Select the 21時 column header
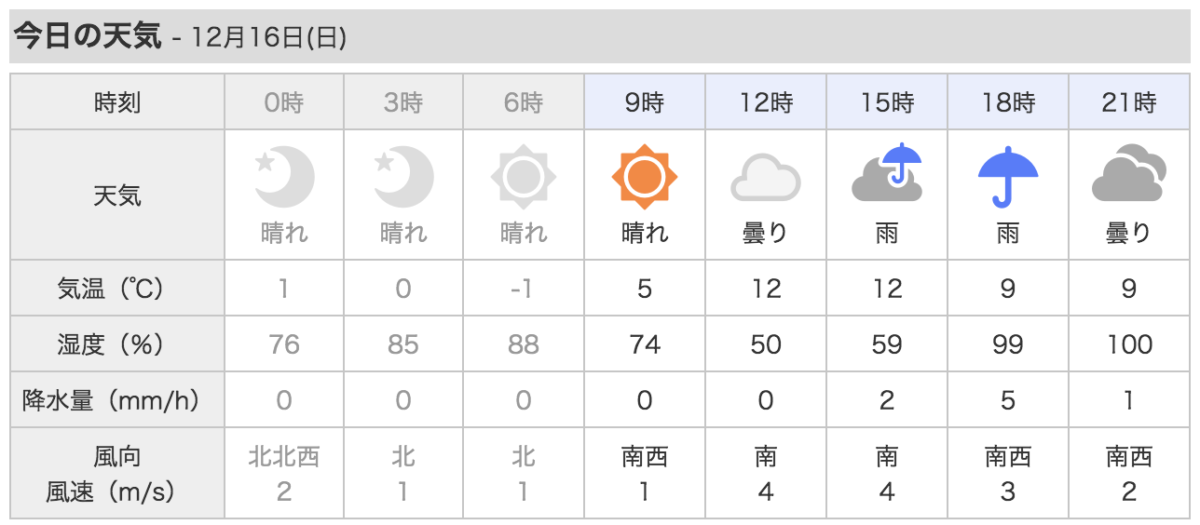The image size is (1200, 525). 1129,101
